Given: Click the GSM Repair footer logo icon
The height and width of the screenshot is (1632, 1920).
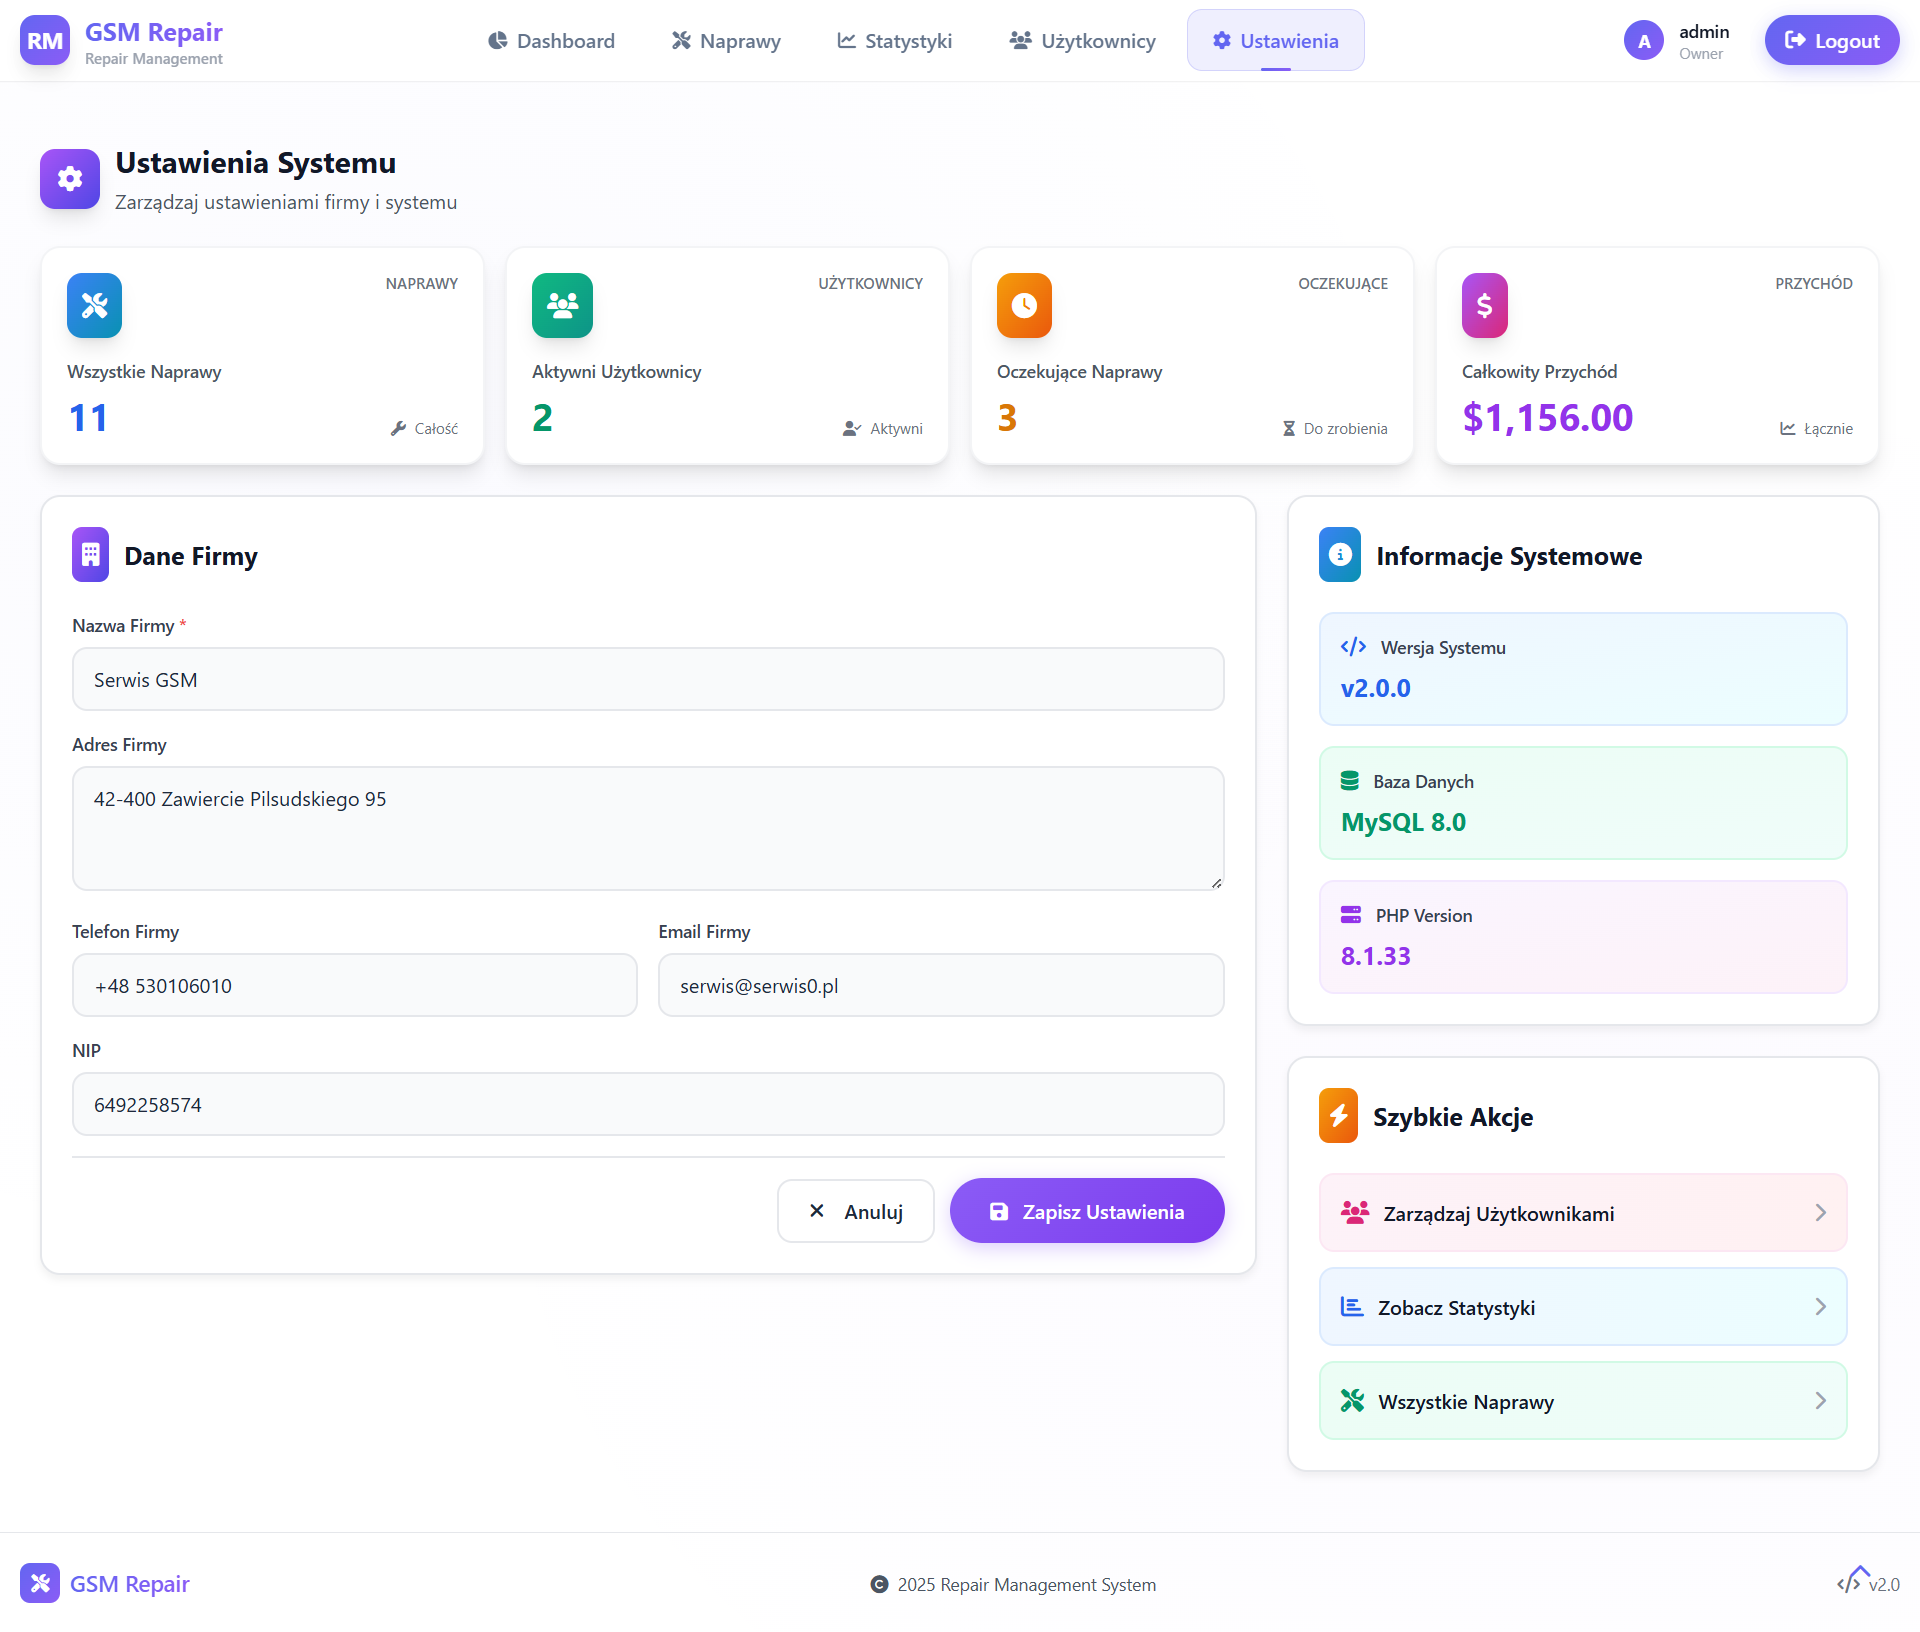Looking at the screenshot, I should click(x=40, y=1583).
